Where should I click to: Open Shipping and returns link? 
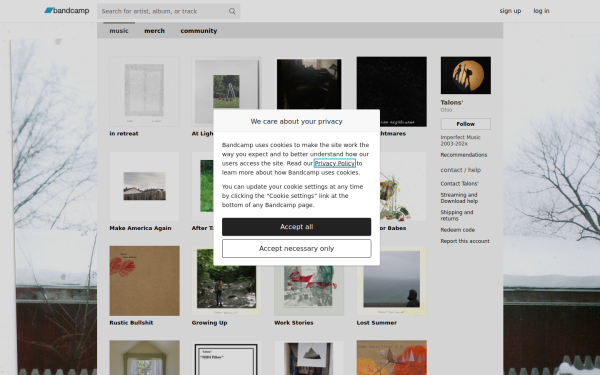click(x=457, y=215)
